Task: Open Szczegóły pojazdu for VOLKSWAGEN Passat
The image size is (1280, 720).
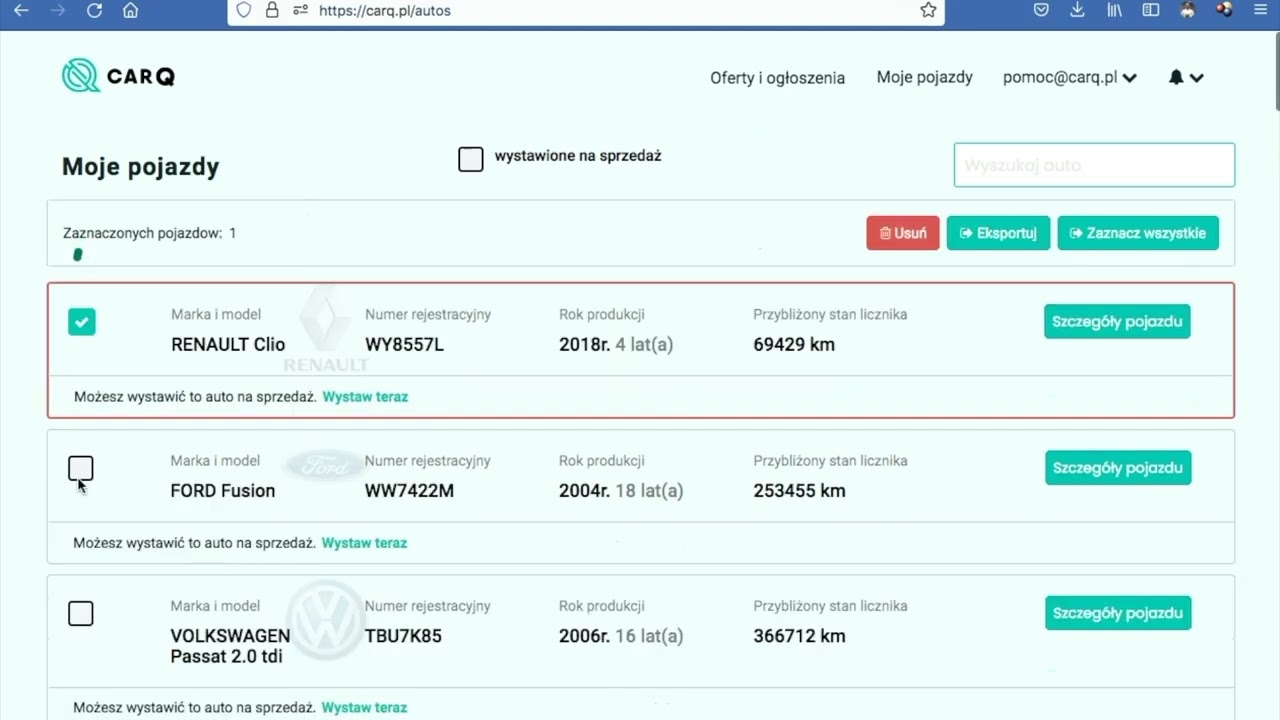Action: (1118, 613)
